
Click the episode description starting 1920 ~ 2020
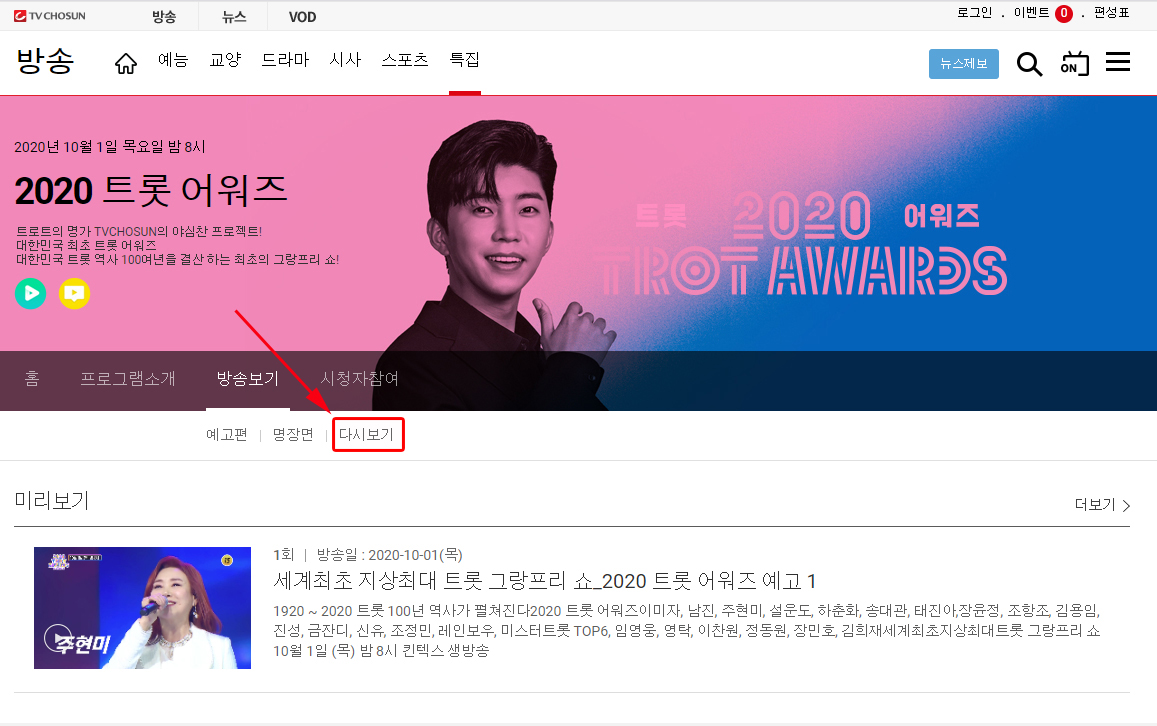[x=687, y=631]
